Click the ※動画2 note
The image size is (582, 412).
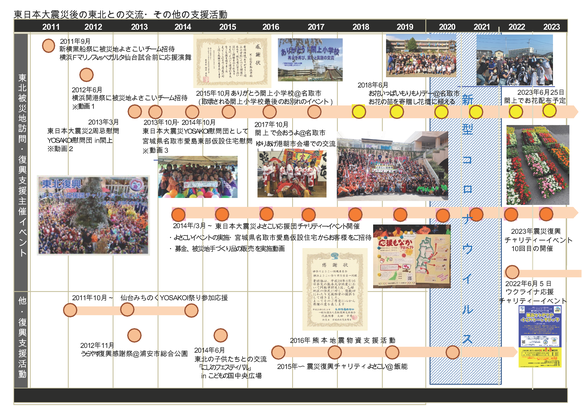tap(60, 149)
